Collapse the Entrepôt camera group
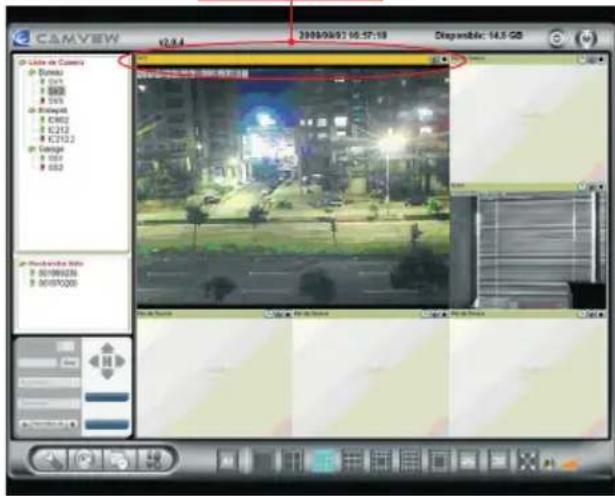The image size is (615, 496). [32, 110]
